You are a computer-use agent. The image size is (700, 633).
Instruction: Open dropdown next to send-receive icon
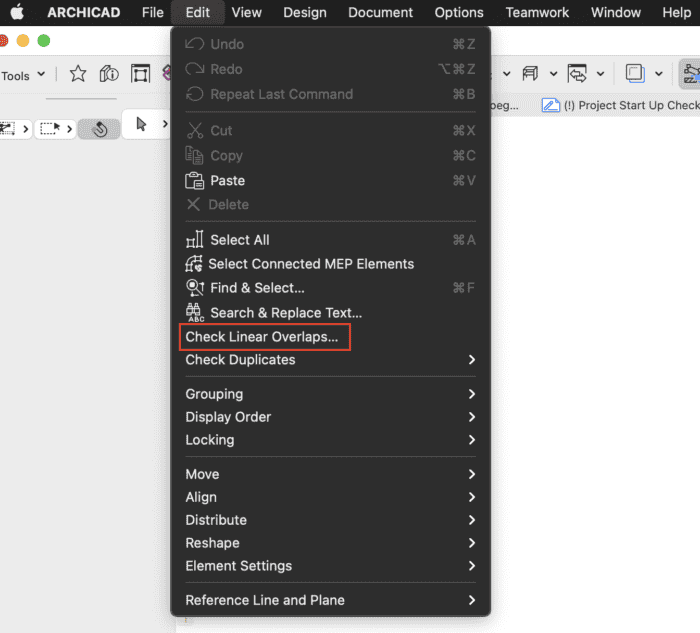[600, 74]
